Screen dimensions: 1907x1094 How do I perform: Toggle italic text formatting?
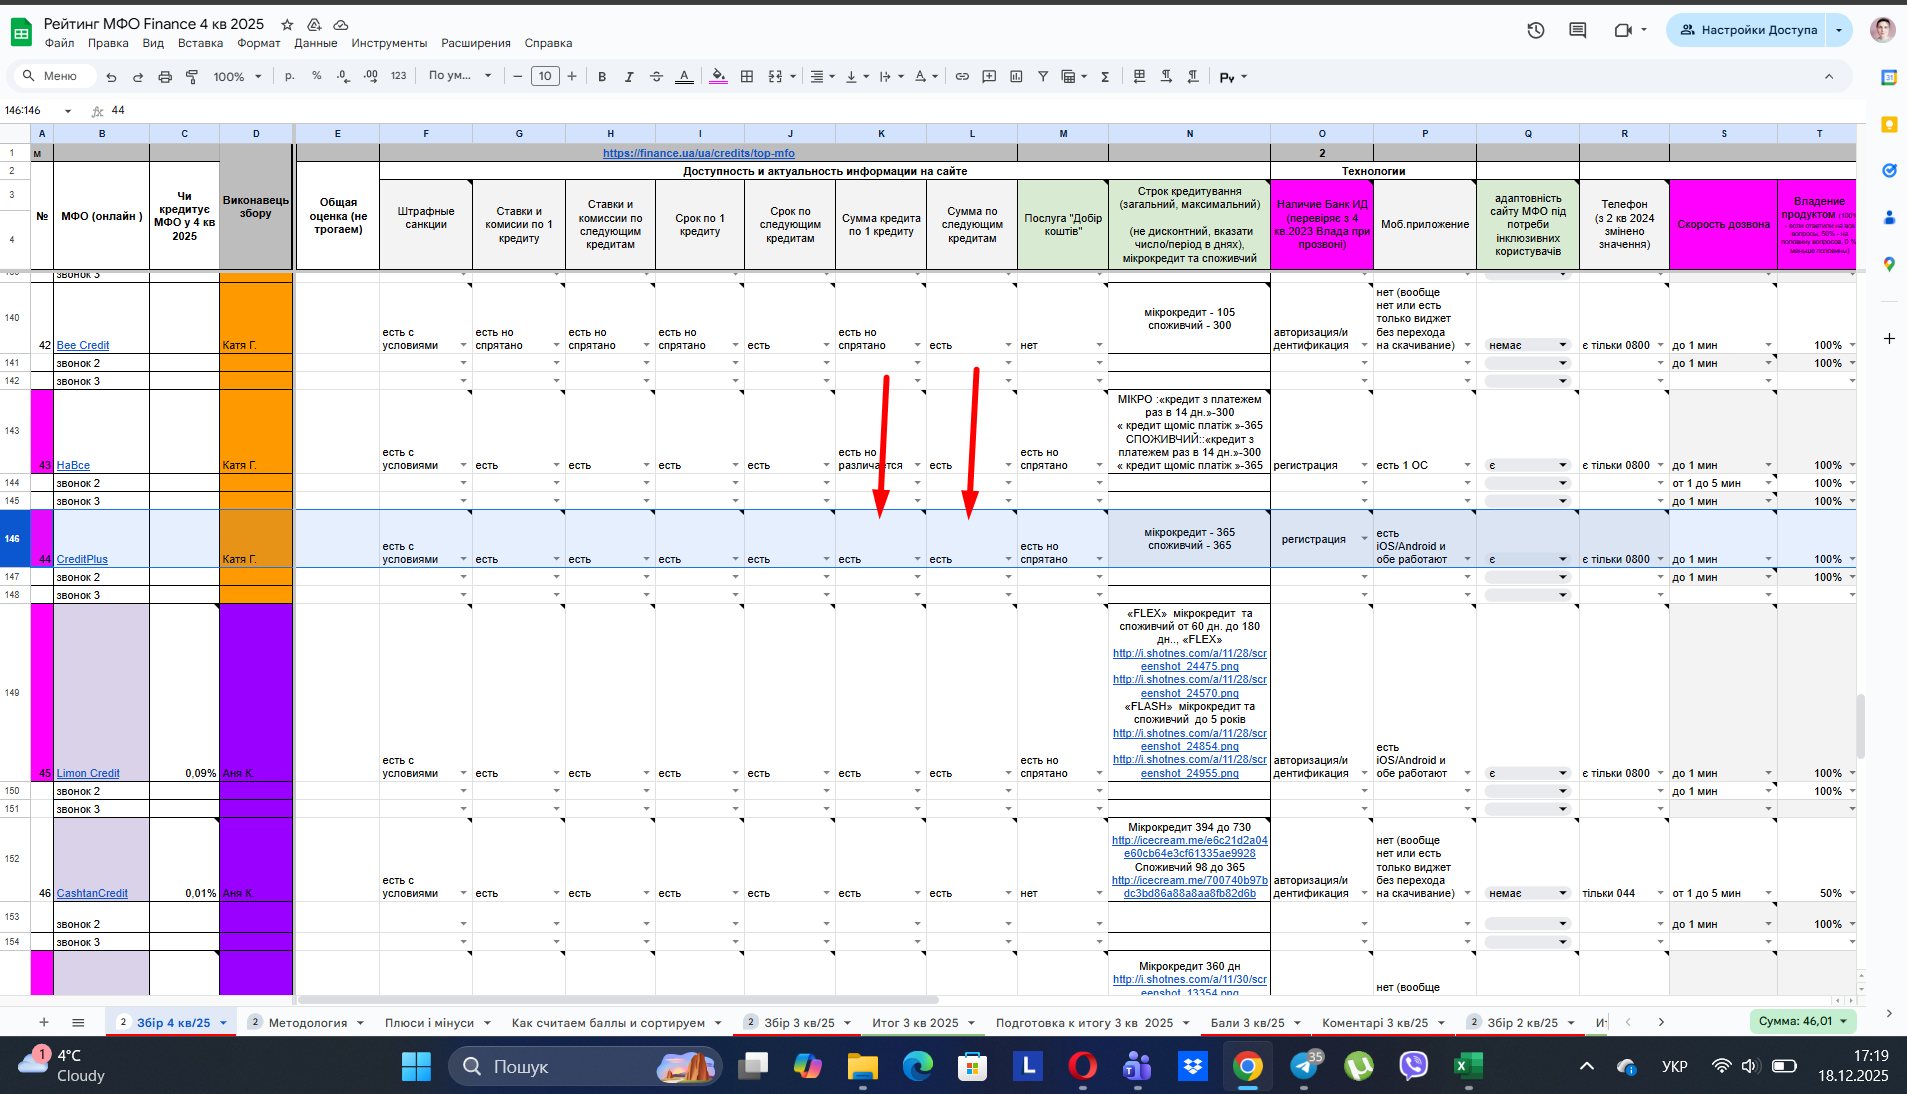click(x=629, y=77)
